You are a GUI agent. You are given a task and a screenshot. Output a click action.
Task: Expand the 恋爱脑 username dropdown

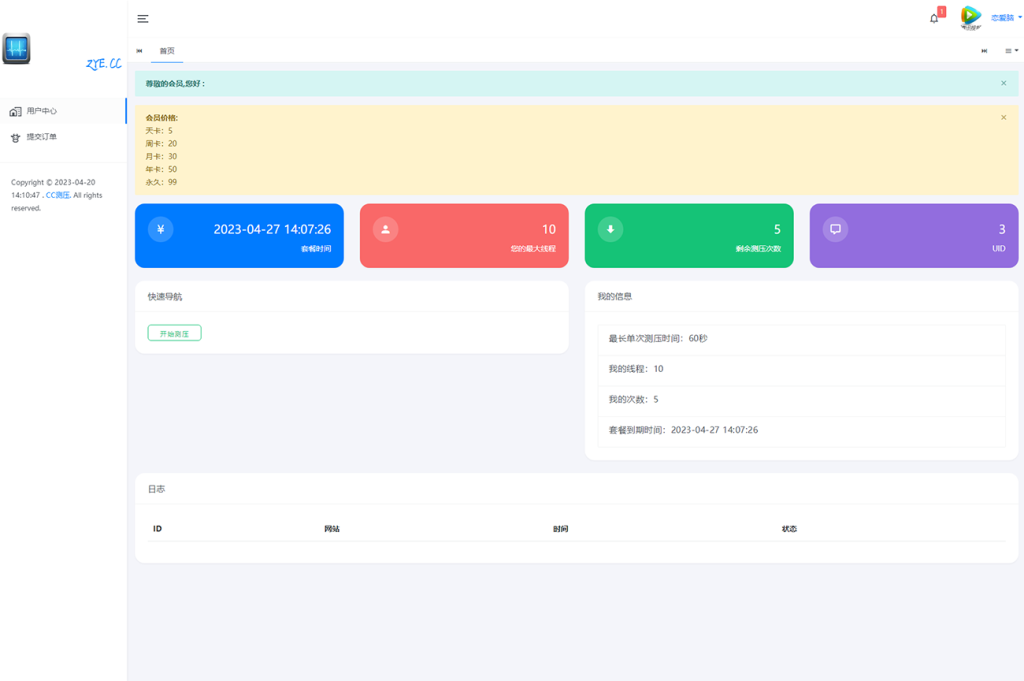(x=1005, y=18)
